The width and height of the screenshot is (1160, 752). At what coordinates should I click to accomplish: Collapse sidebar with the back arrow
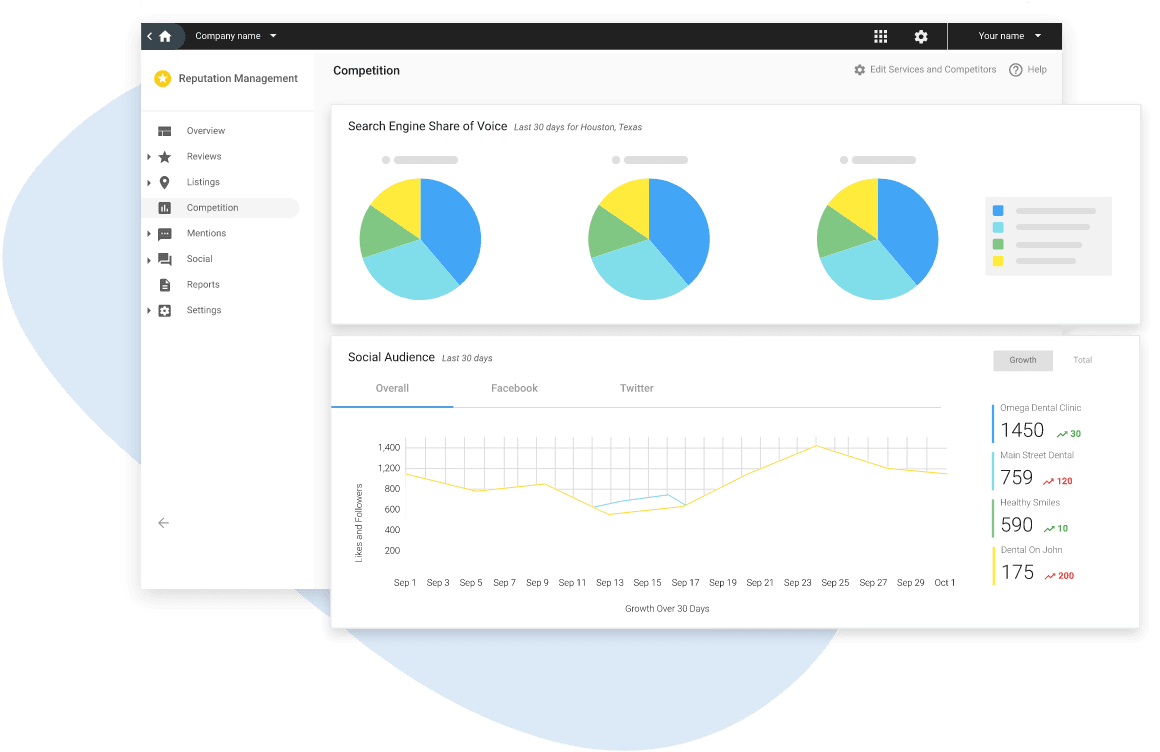point(163,523)
